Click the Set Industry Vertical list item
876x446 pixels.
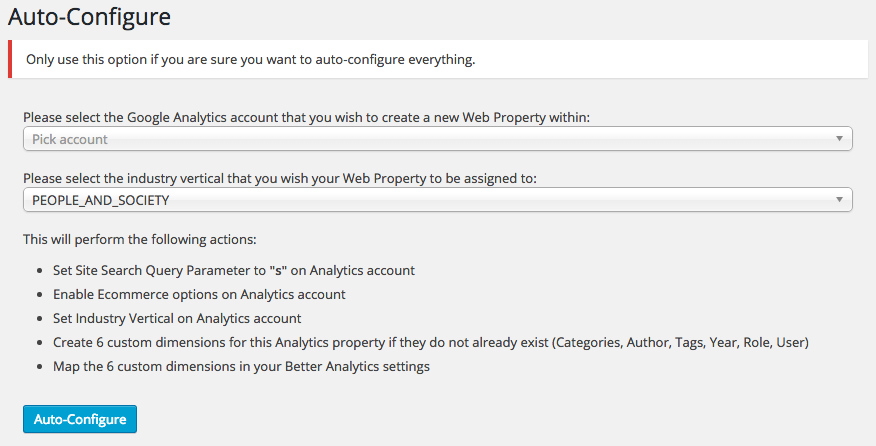(177, 318)
